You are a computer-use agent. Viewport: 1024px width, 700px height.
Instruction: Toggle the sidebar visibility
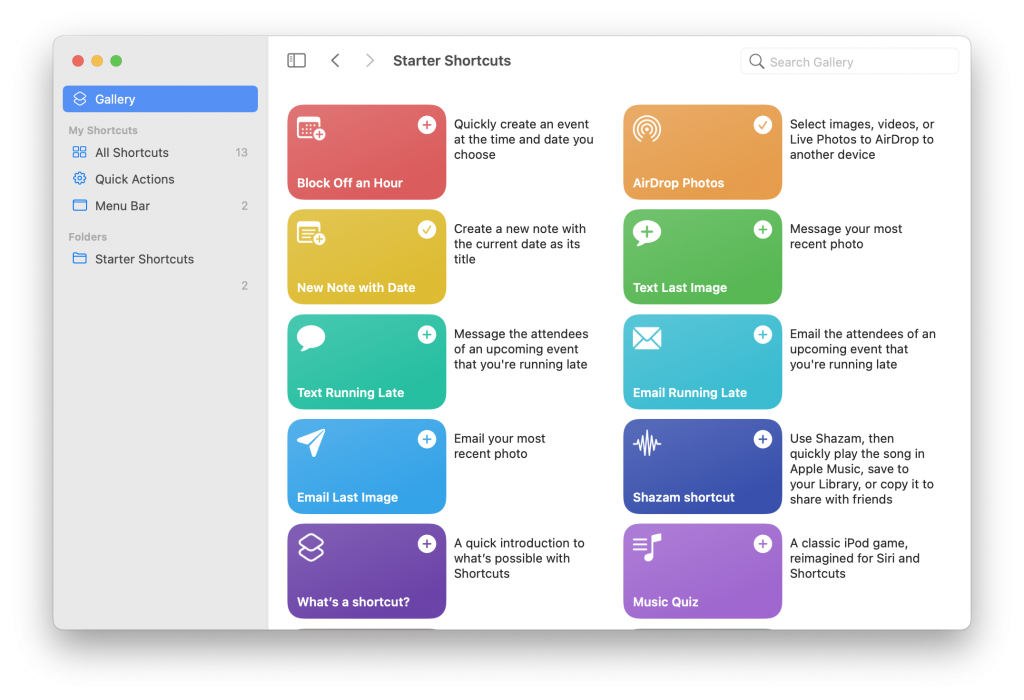coord(296,60)
